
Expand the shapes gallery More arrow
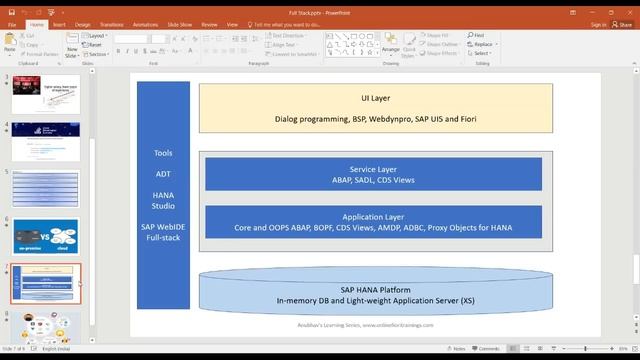[377, 53]
